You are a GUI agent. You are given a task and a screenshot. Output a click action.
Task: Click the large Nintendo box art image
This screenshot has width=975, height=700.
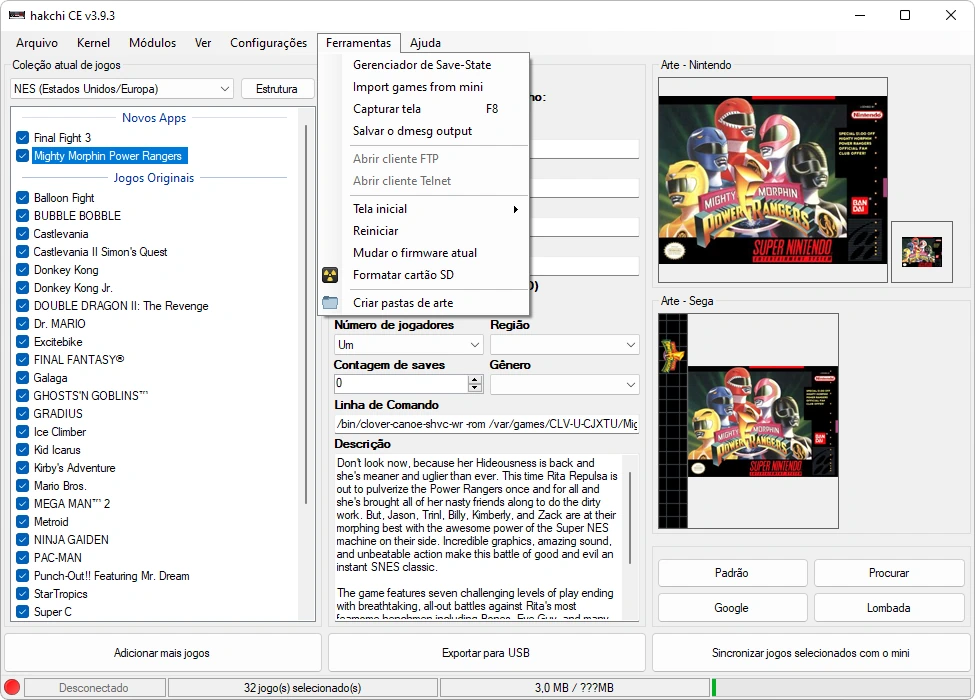(768, 181)
